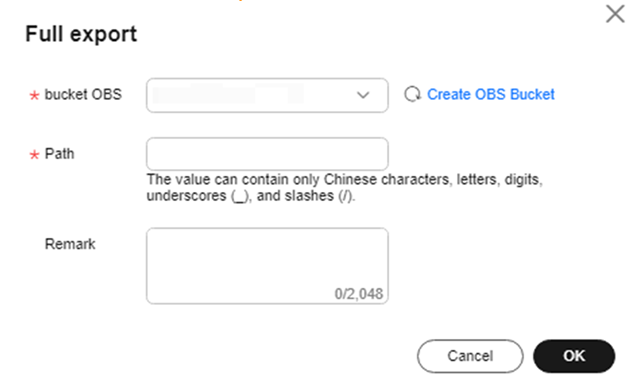Viewport: 642px width, 387px height.
Task: Click the underscores and slashes hint line
Action: click(x=251, y=196)
